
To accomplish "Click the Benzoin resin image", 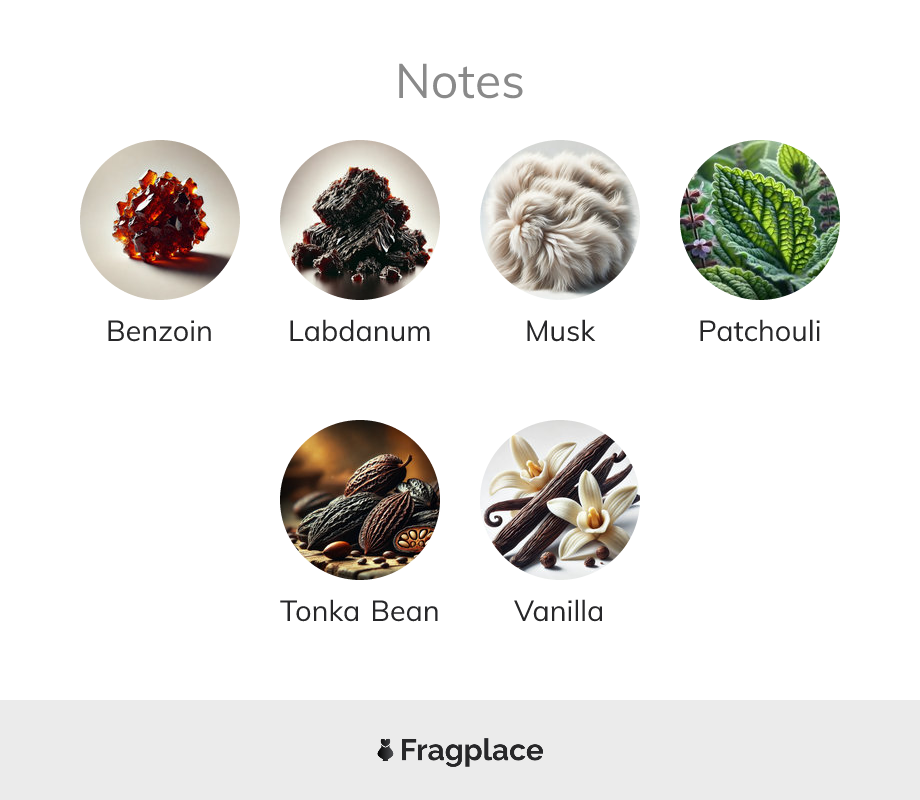I will tap(160, 220).
